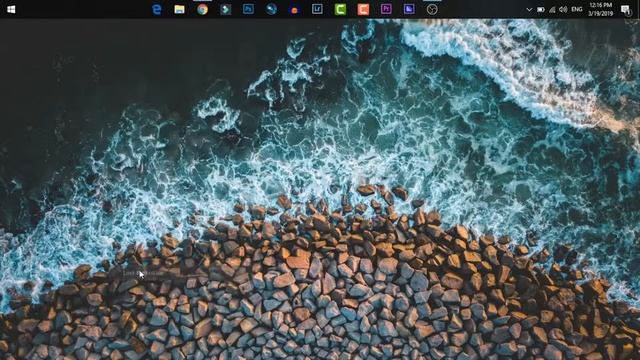
Task: Switch to Google Chrome on the taskbar
Action: click(x=202, y=9)
